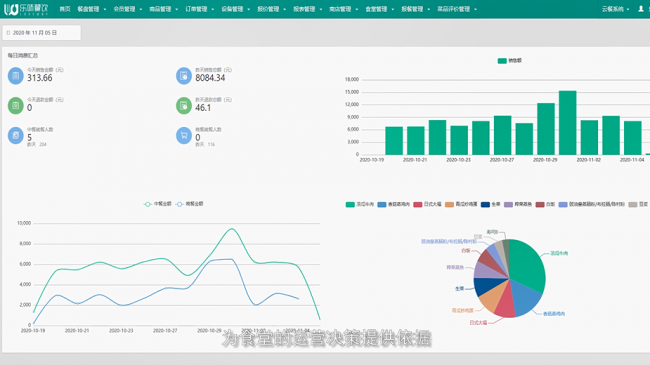The width and height of the screenshot is (650, 365).
Task: Click the 日式大福 pie legend entry
Action: 427,204
